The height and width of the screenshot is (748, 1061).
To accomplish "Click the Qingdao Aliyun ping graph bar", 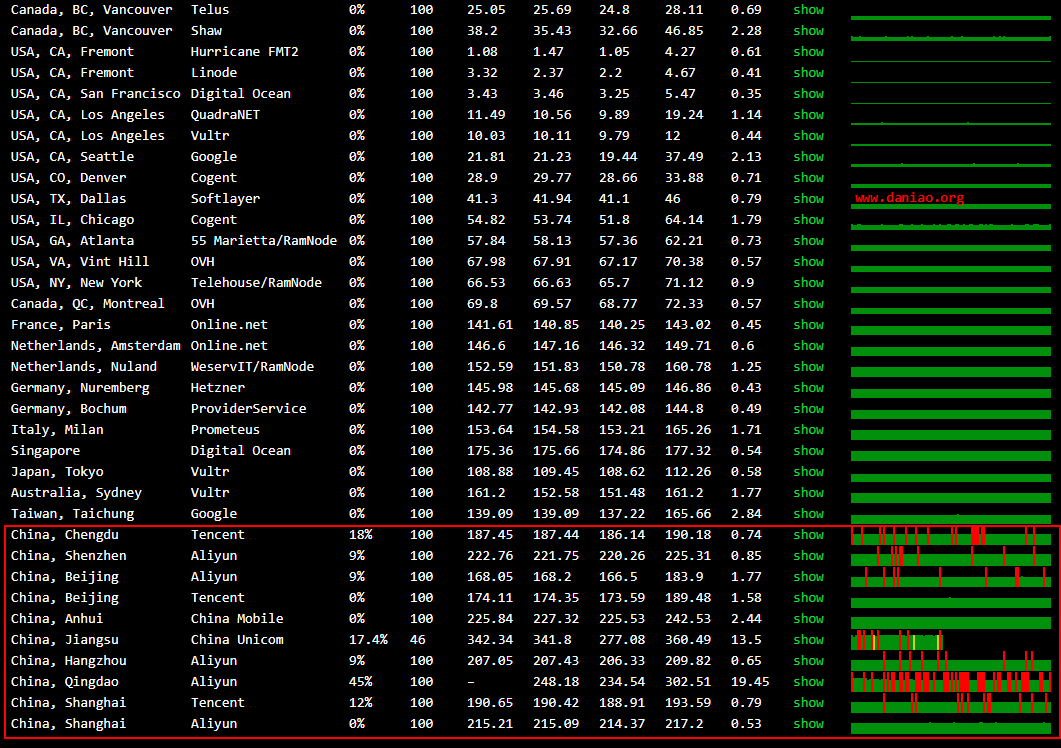I will pos(951,682).
